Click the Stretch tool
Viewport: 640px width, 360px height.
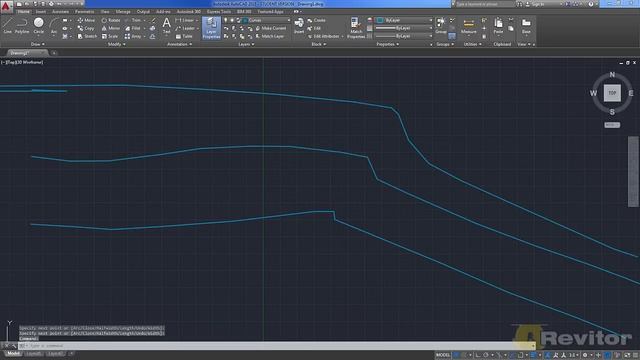(x=87, y=36)
